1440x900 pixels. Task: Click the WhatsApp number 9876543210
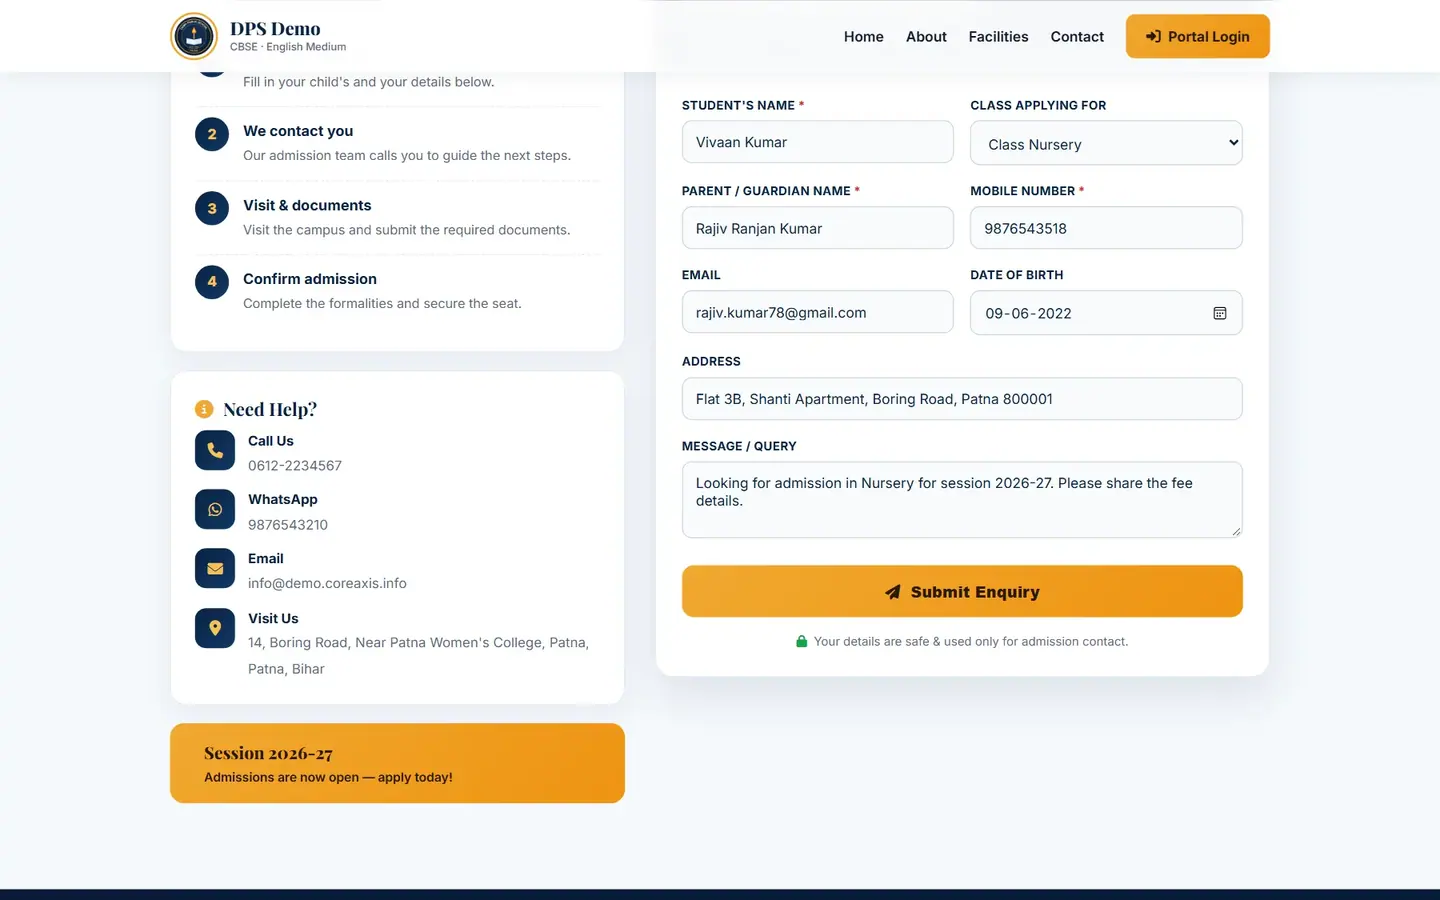(x=288, y=525)
